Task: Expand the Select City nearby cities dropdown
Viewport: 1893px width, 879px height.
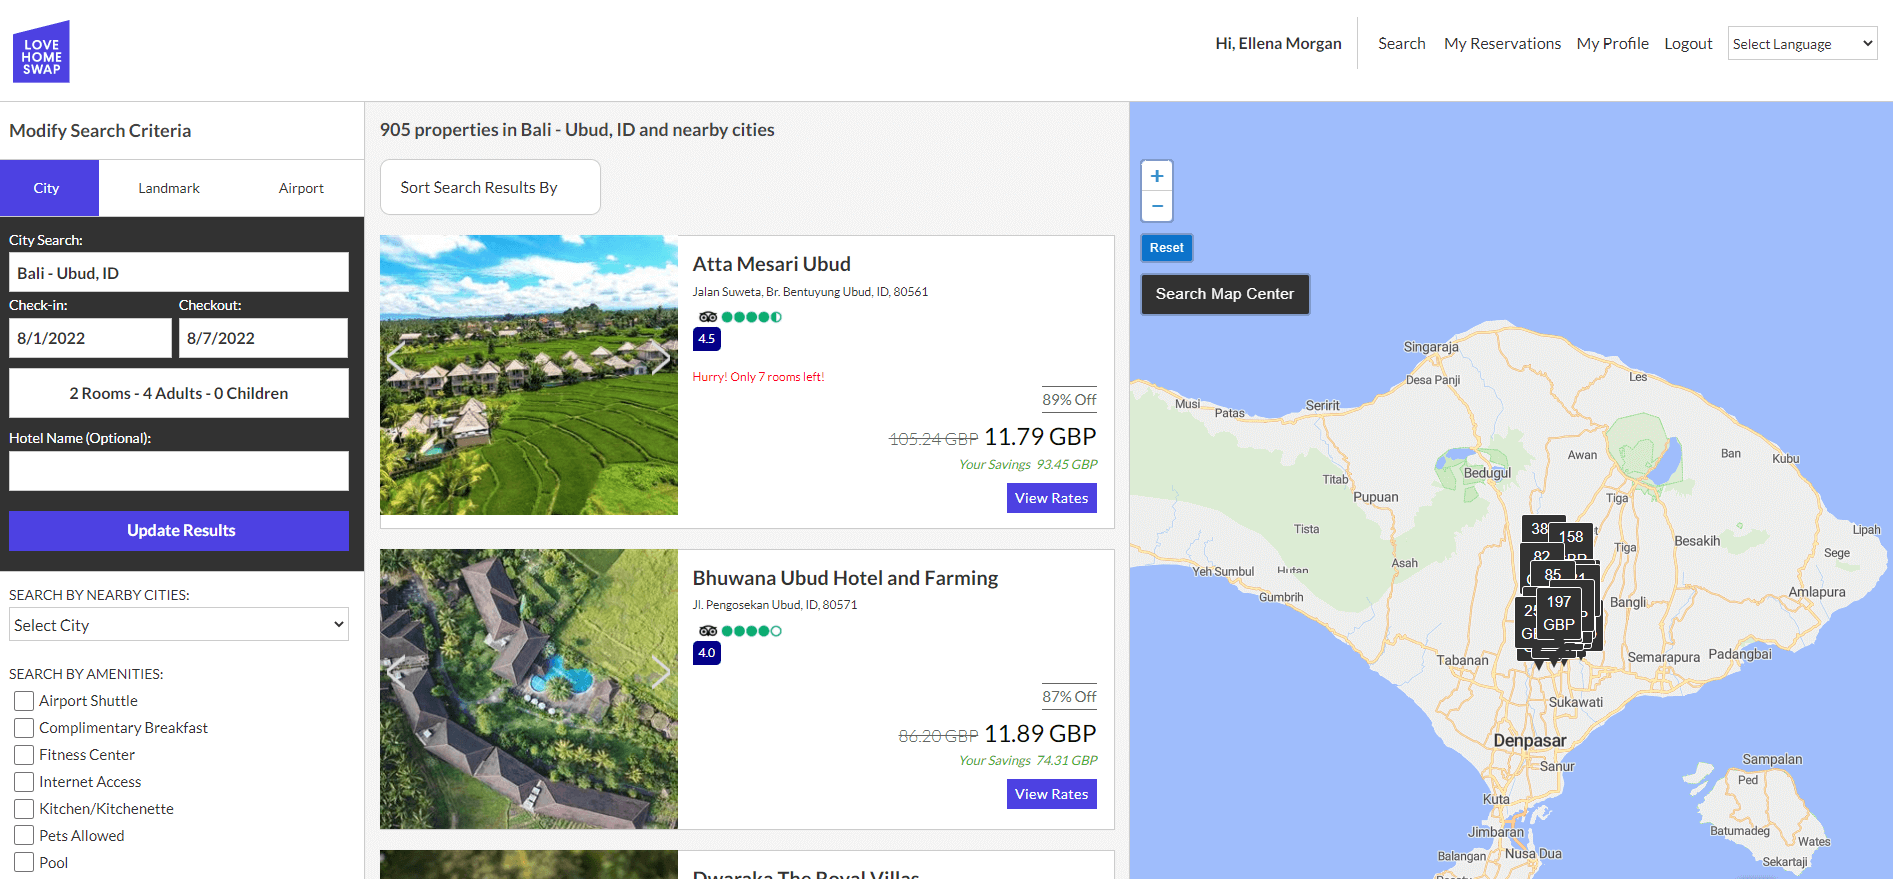Action: [x=179, y=625]
